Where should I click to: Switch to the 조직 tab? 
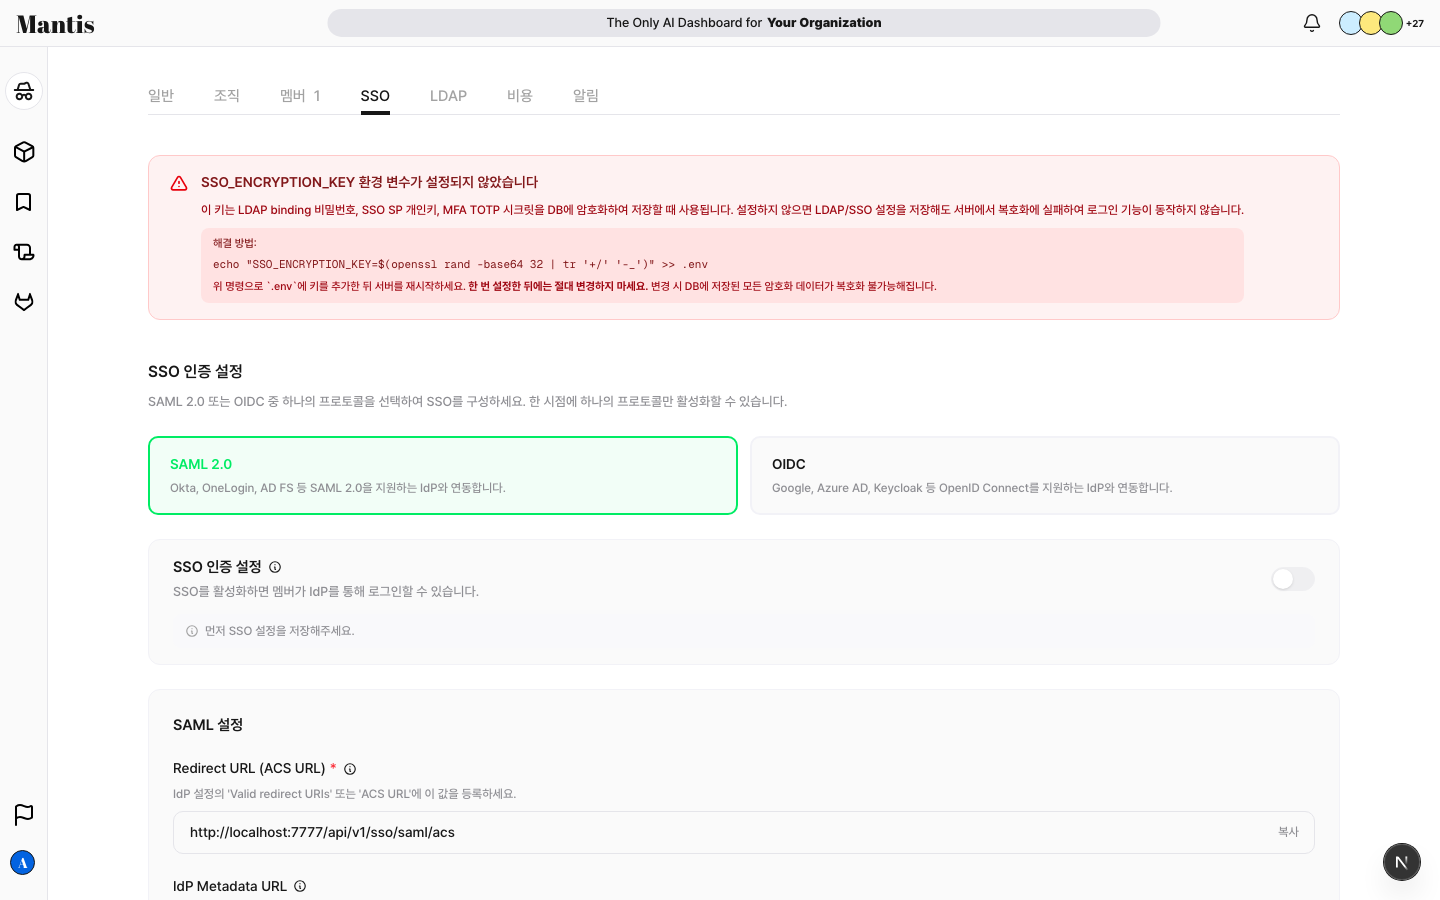pos(227,96)
